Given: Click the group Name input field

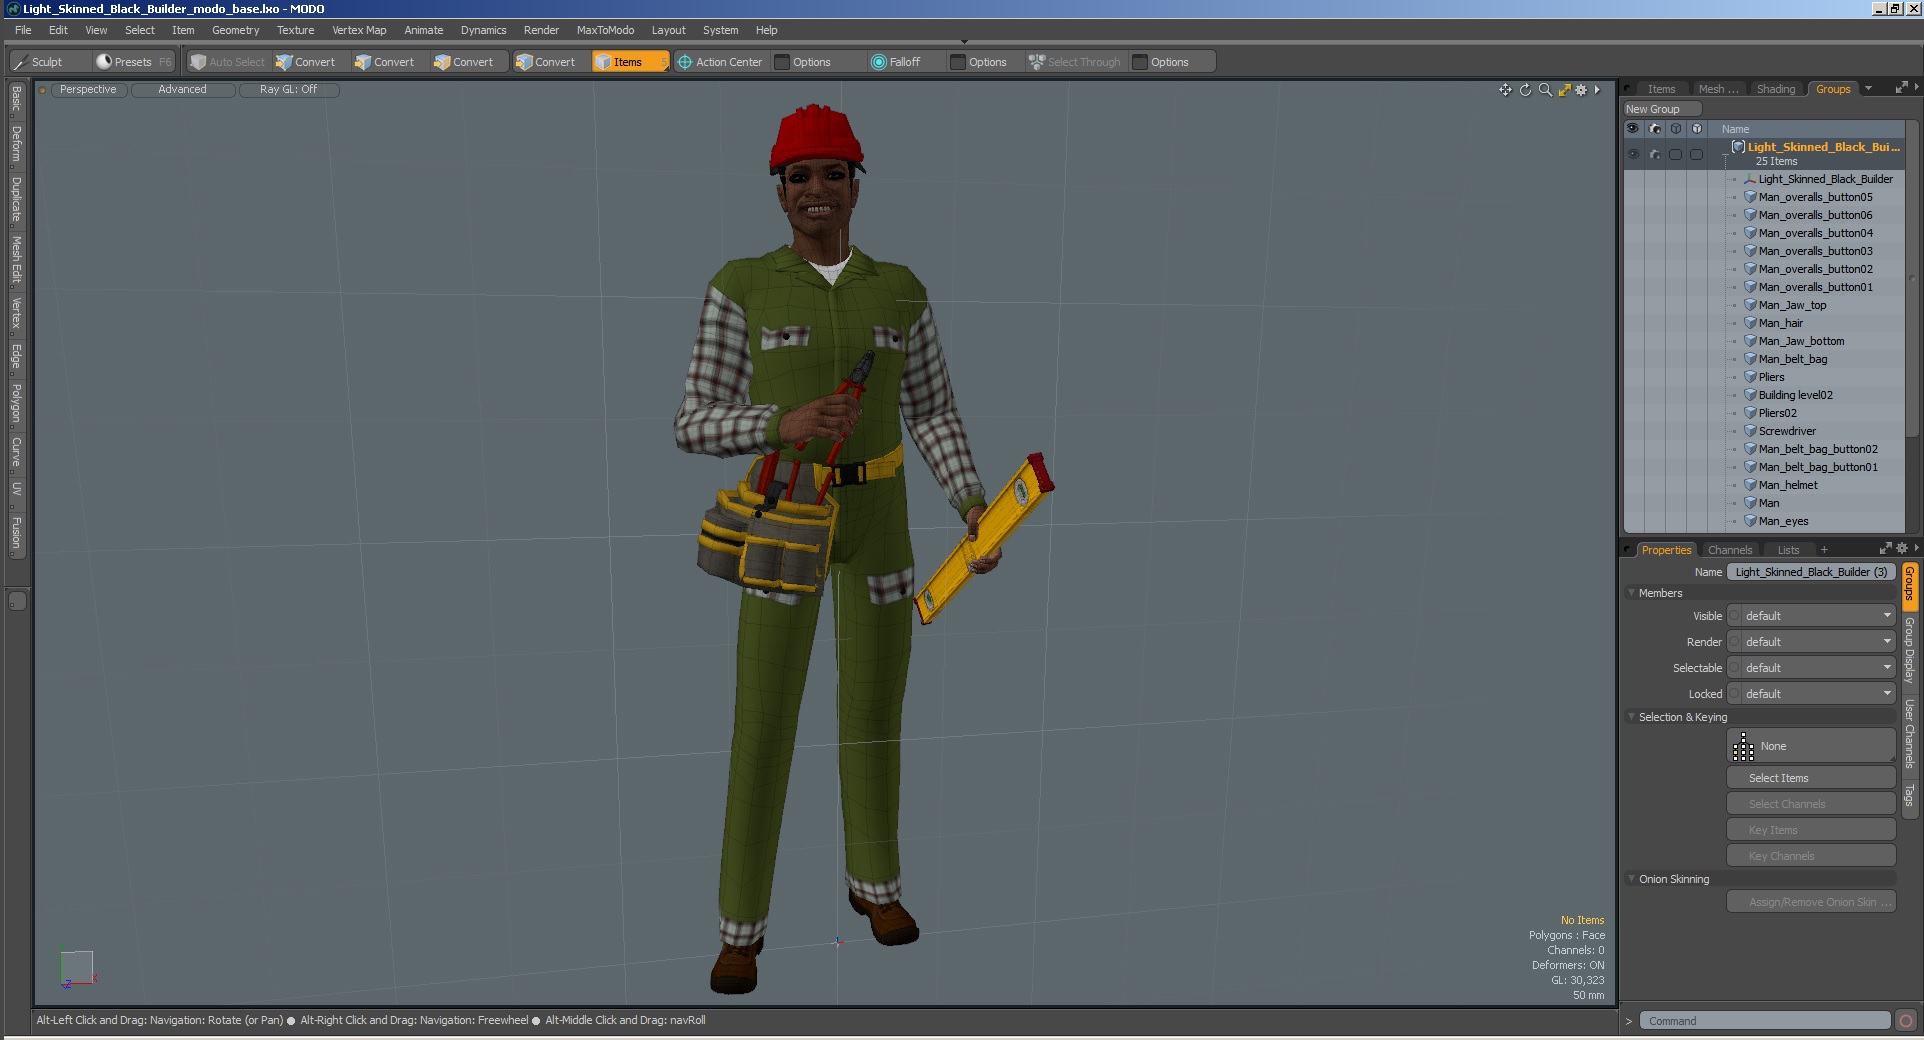Looking at the screenshot, I should coord(1811,572).
